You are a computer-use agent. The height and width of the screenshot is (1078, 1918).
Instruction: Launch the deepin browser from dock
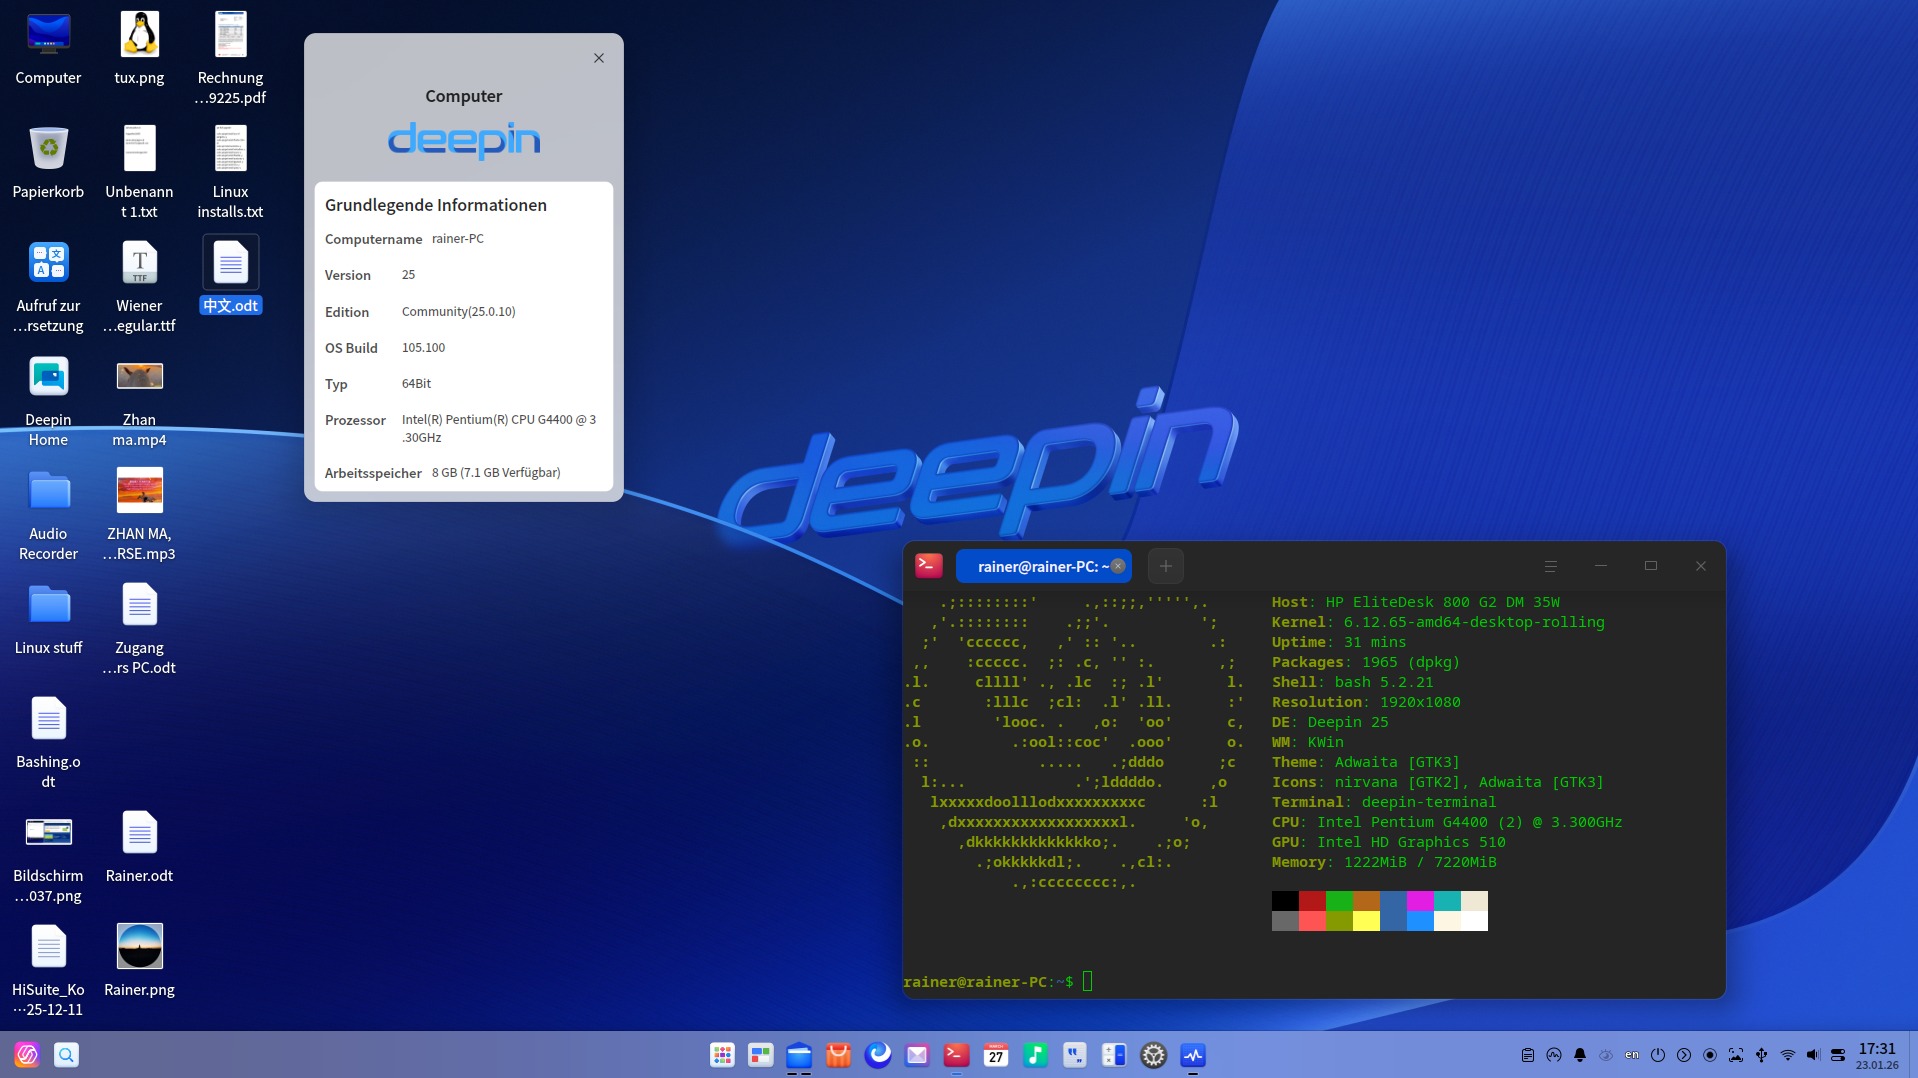pos(878,1055)
